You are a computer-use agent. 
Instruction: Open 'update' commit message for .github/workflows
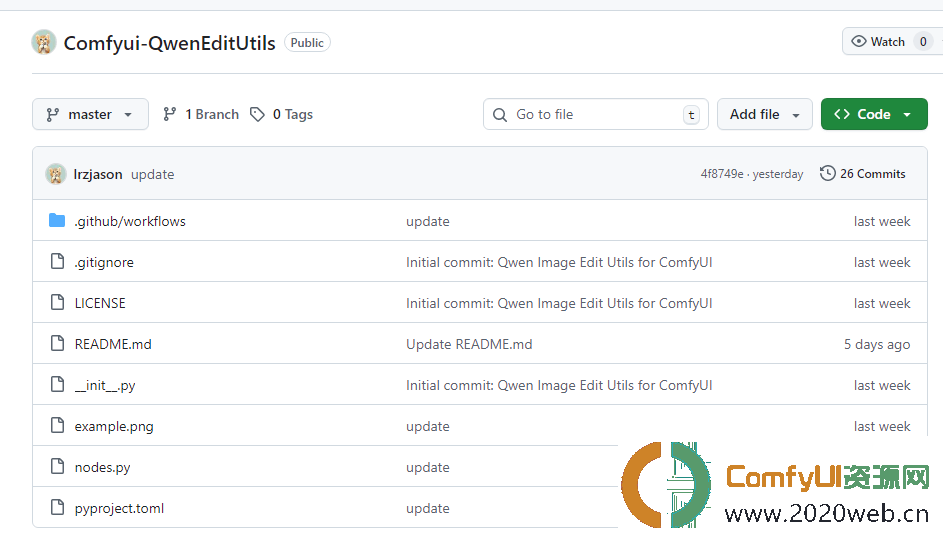tap(428, 221)
